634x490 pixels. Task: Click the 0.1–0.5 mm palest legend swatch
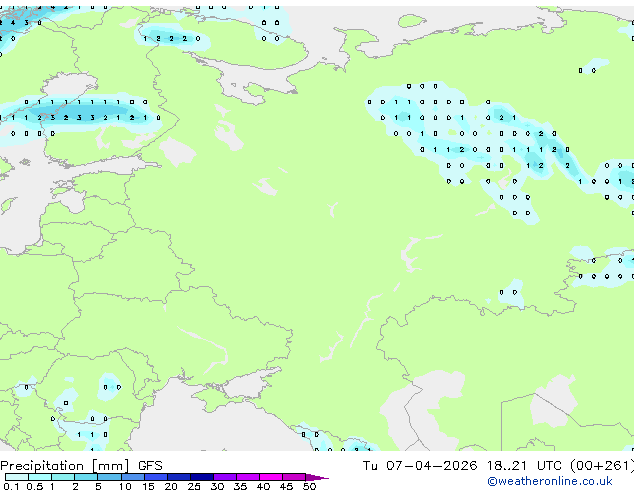pyautogui.click(x=17, y=477)
